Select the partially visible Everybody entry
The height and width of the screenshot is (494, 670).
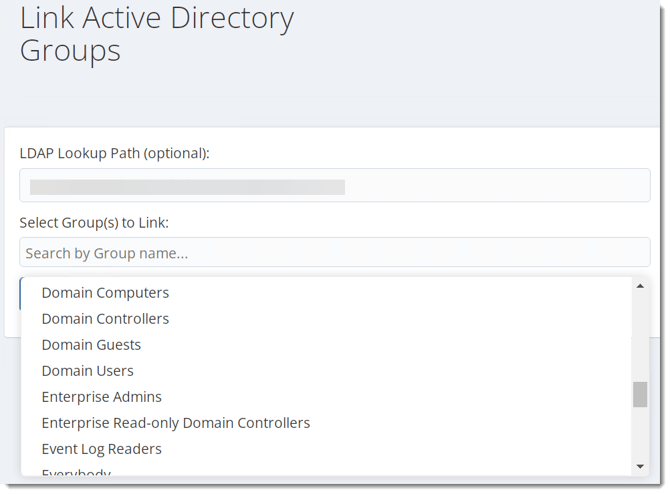76,472
